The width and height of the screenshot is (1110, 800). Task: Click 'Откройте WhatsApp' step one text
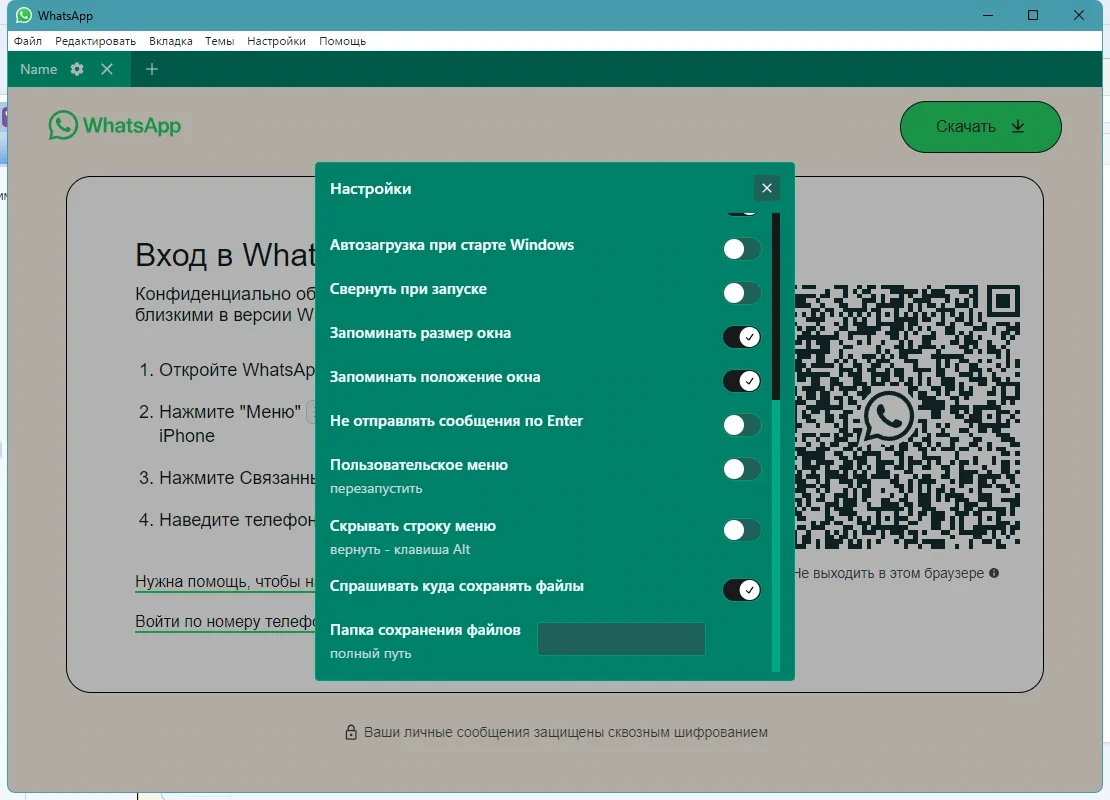236,370
